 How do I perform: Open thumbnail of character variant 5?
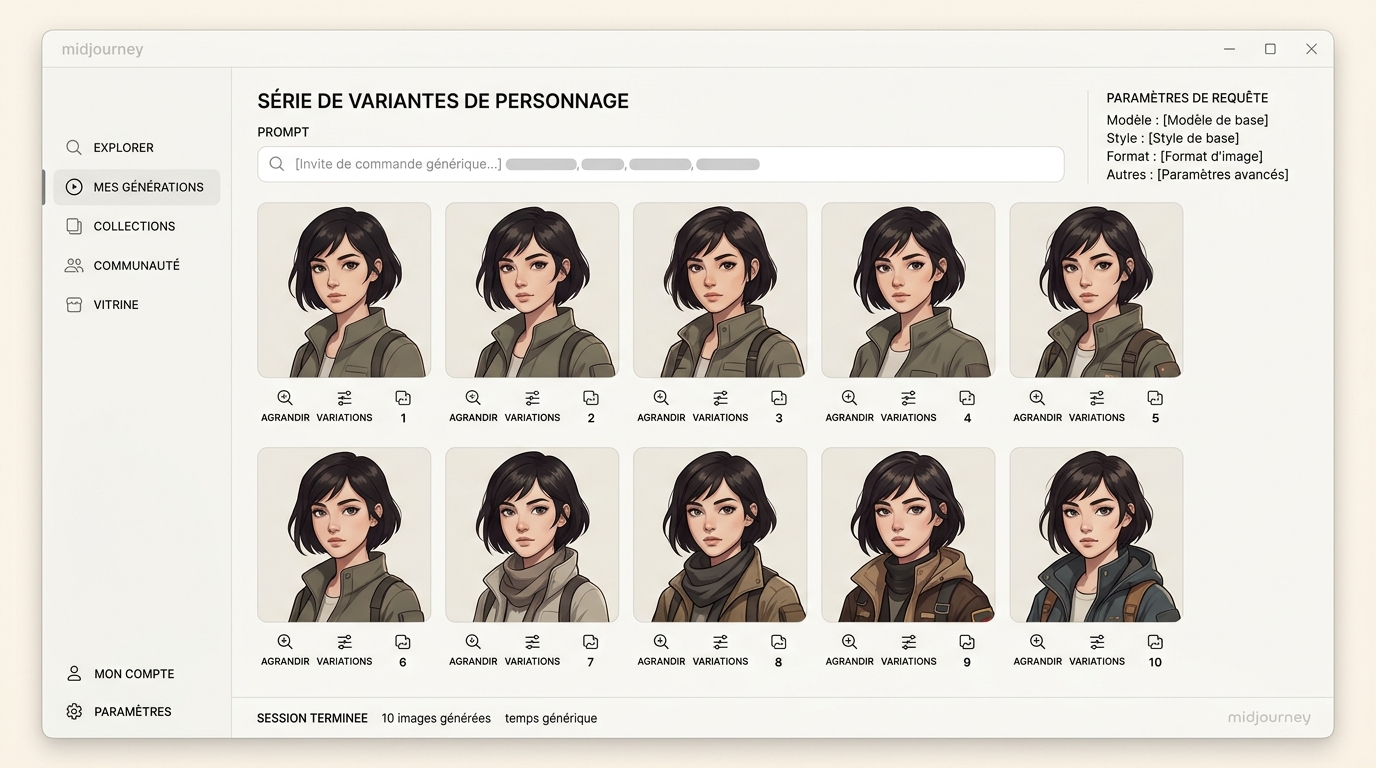1096,290
